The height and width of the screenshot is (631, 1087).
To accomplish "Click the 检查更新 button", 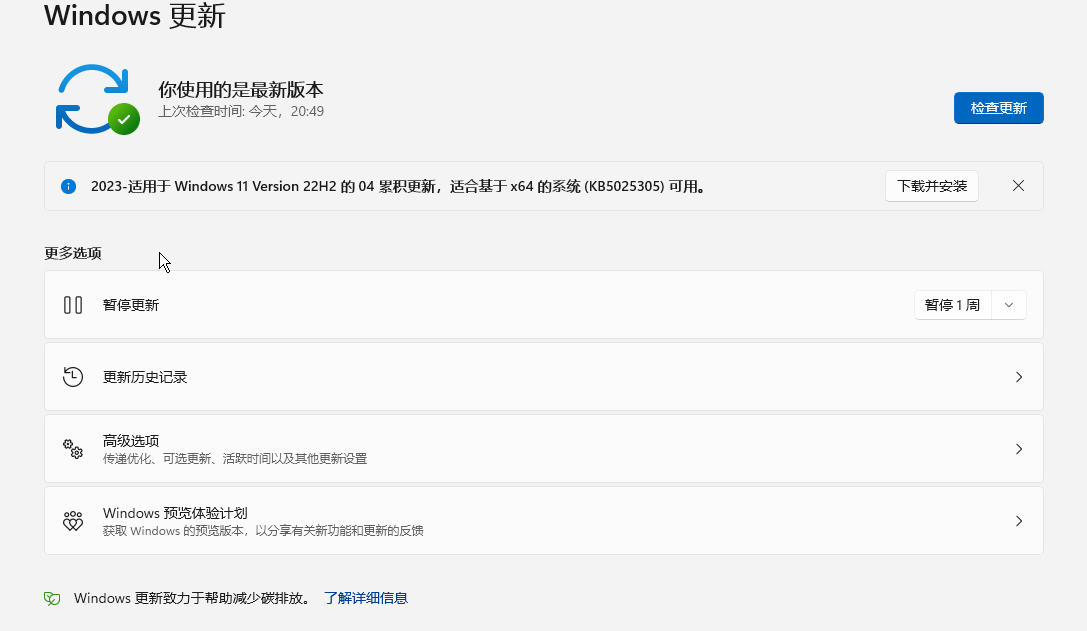I will pos(998,108).
